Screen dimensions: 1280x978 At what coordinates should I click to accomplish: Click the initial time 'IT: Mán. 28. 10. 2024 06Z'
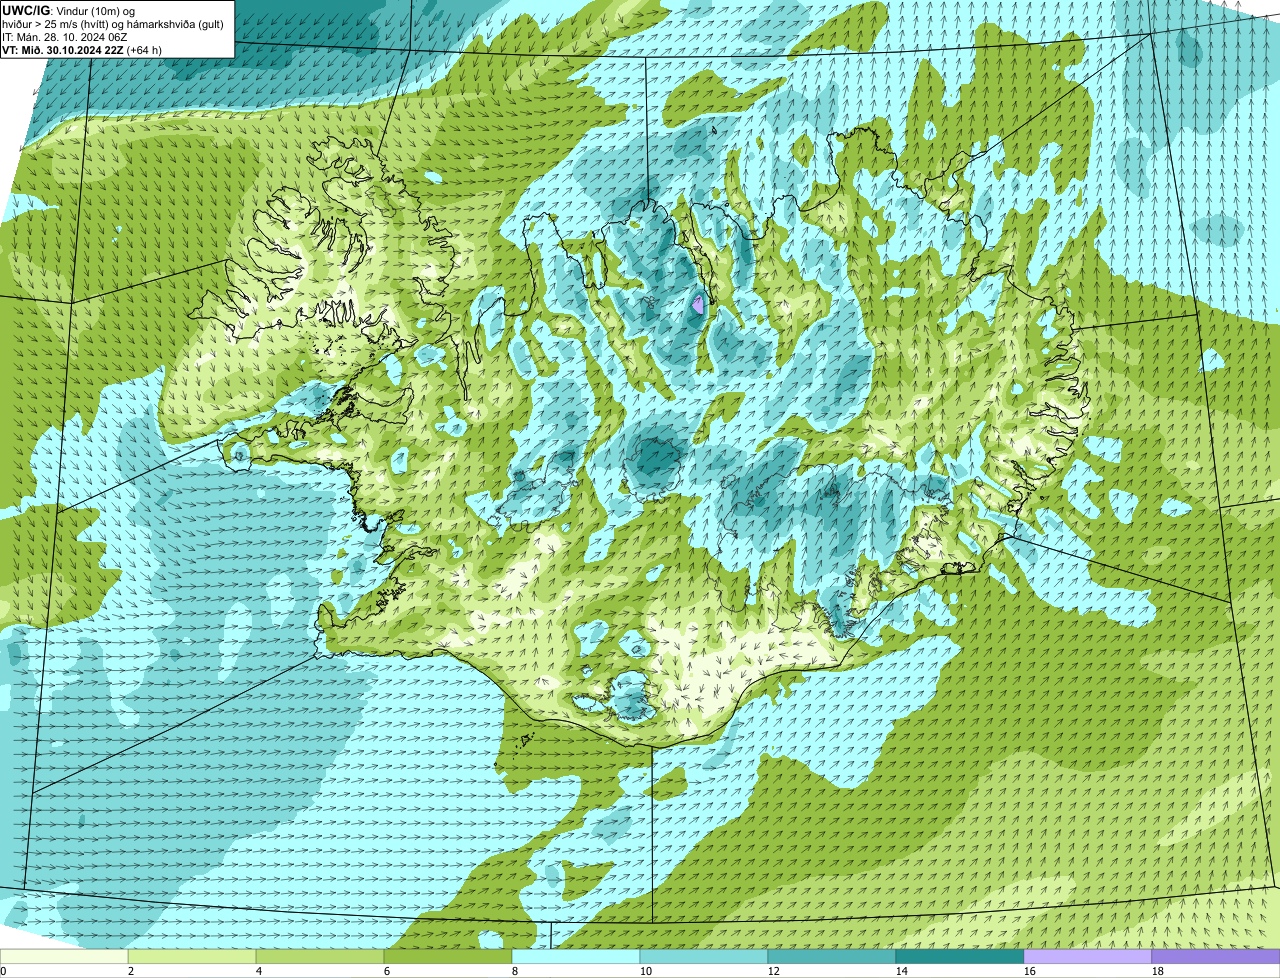click(64, 37)
